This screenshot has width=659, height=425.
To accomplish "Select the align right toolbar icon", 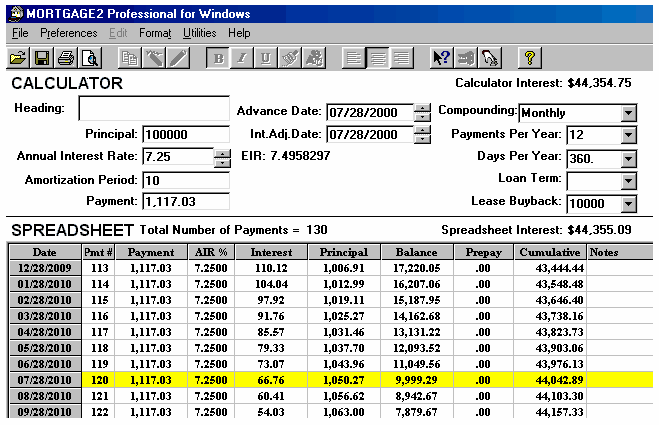I will coord(401,58).
